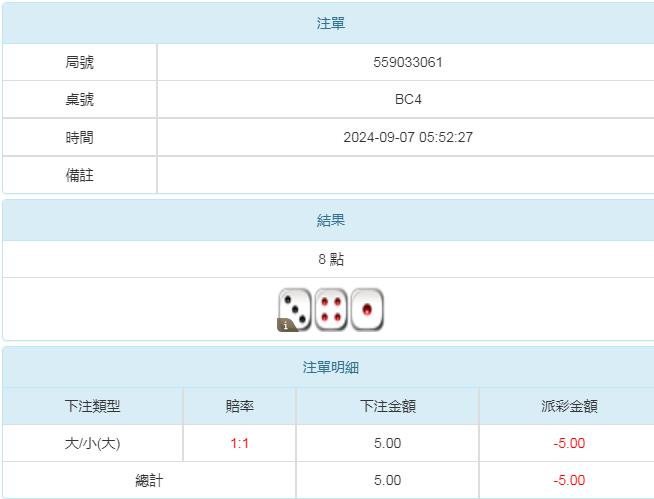Click the 總計 total row label
654x499 pixels.
click(x=149, y=480)
